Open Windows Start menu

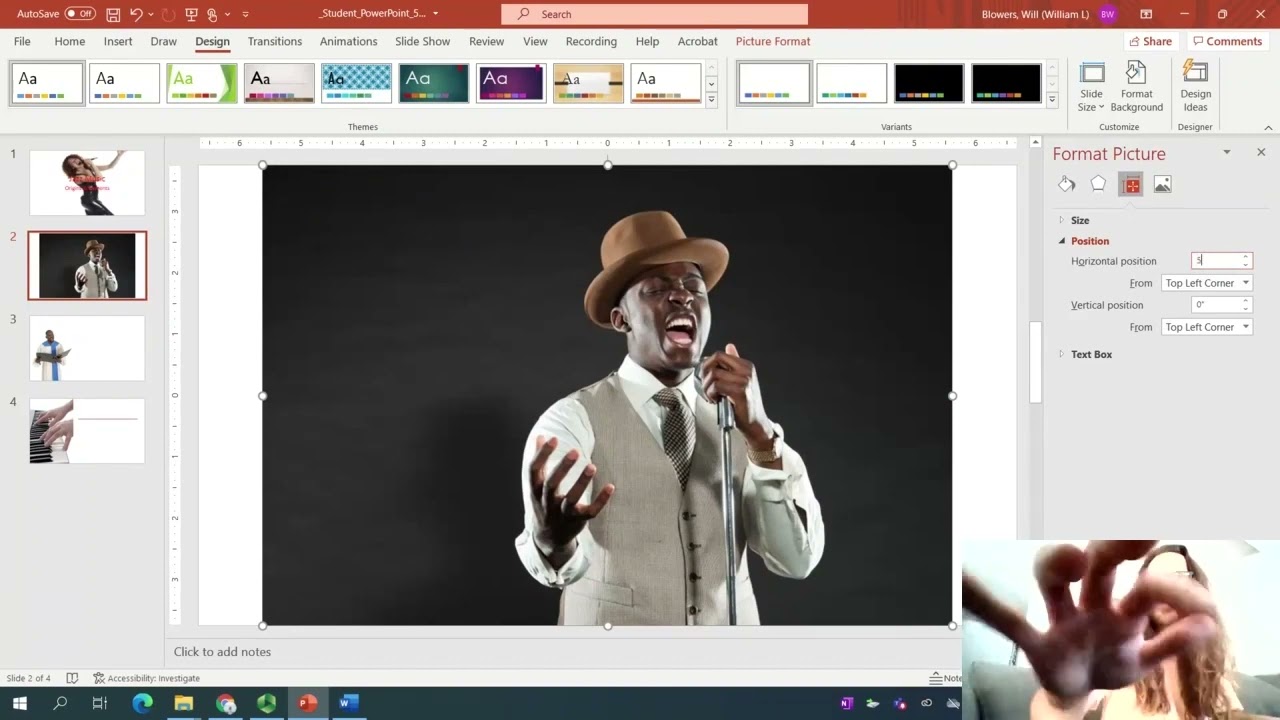click(x=19, y=703)
